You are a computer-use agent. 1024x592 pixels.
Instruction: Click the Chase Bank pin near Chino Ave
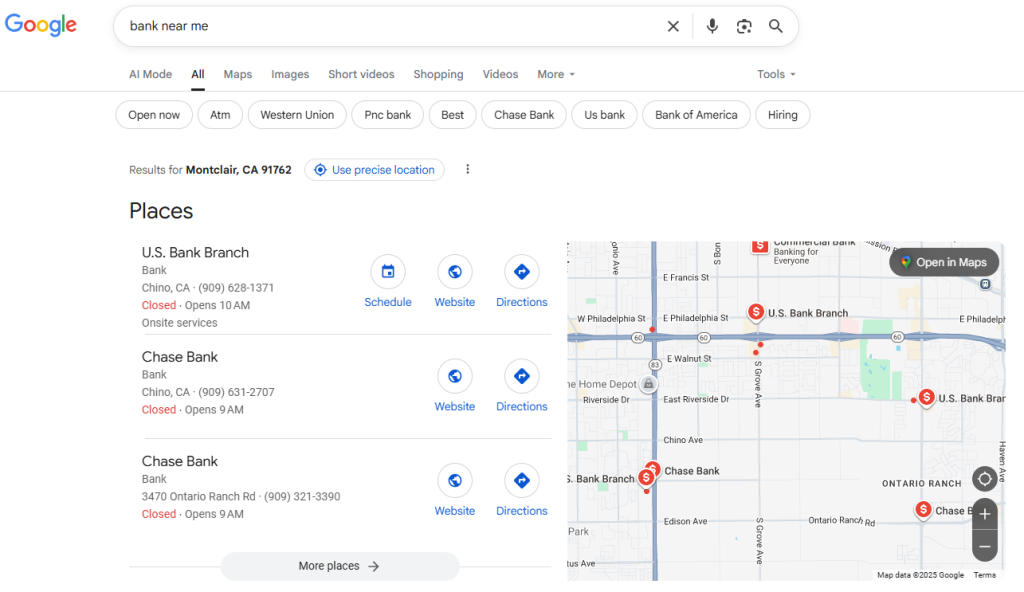pos(654,468)
